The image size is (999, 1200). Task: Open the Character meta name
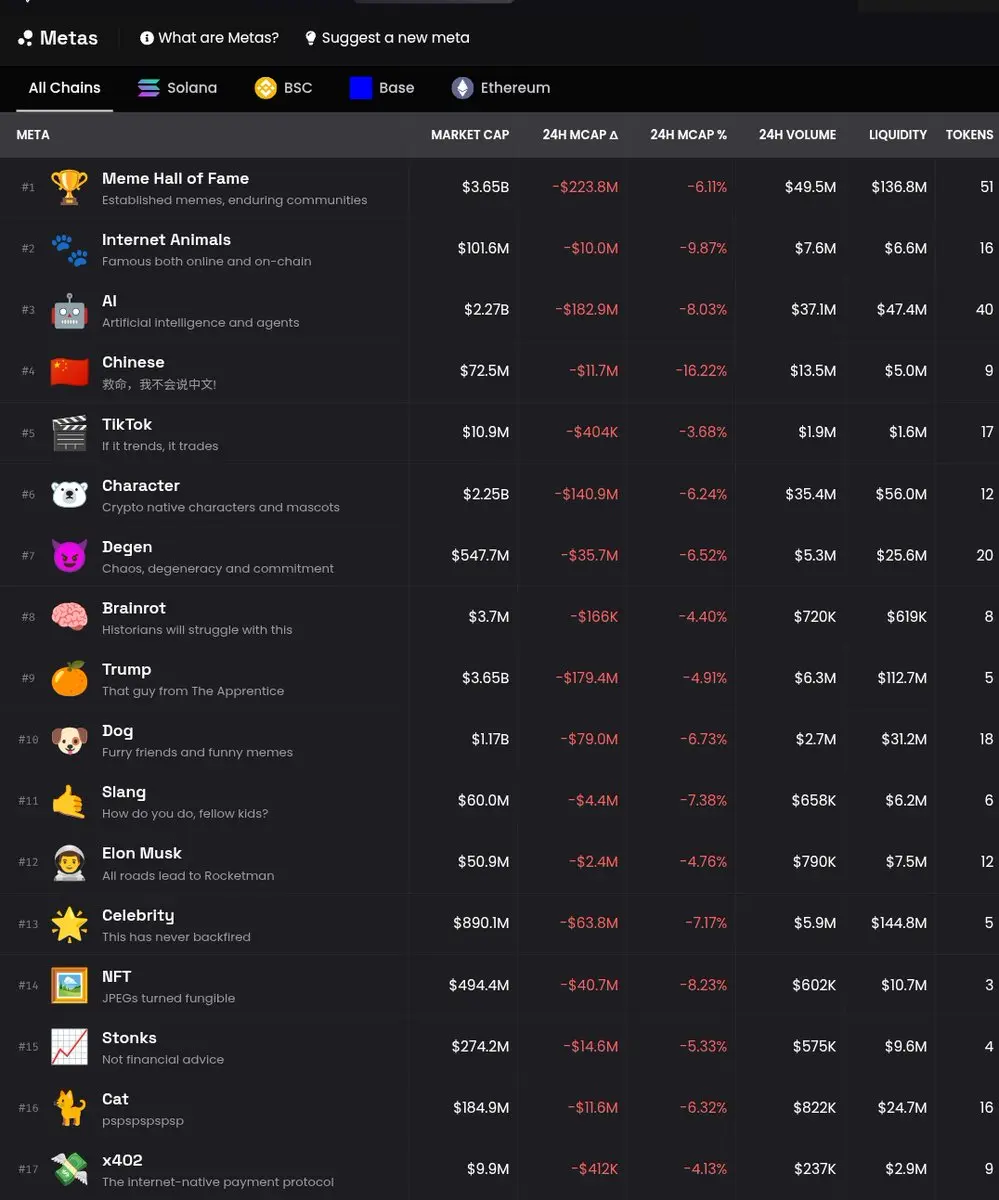tap(141, 486)
